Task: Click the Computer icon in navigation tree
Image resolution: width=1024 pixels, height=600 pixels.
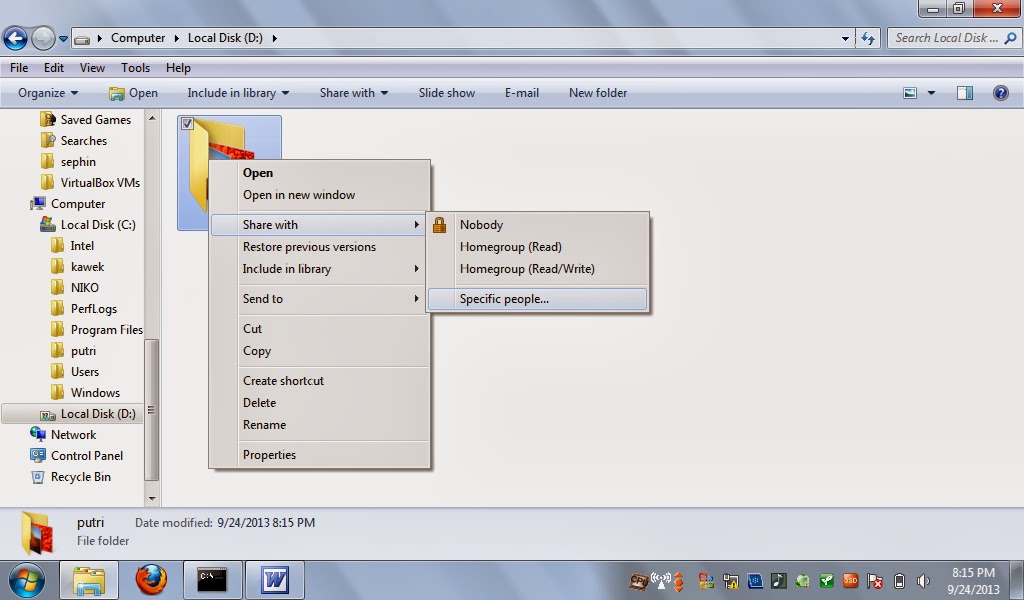Action: [x=39, y=203]
